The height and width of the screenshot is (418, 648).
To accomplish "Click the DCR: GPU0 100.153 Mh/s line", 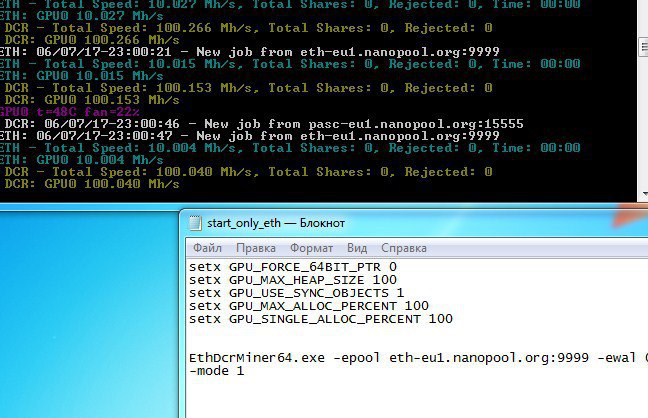I will pyautogui.click(x=92, y=100).
